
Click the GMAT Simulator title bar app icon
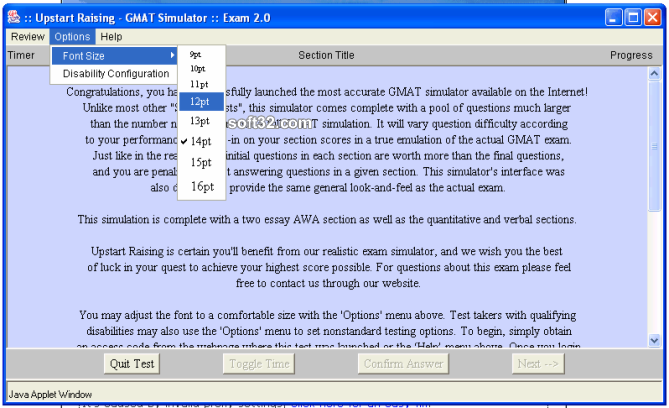coord(14,17)
